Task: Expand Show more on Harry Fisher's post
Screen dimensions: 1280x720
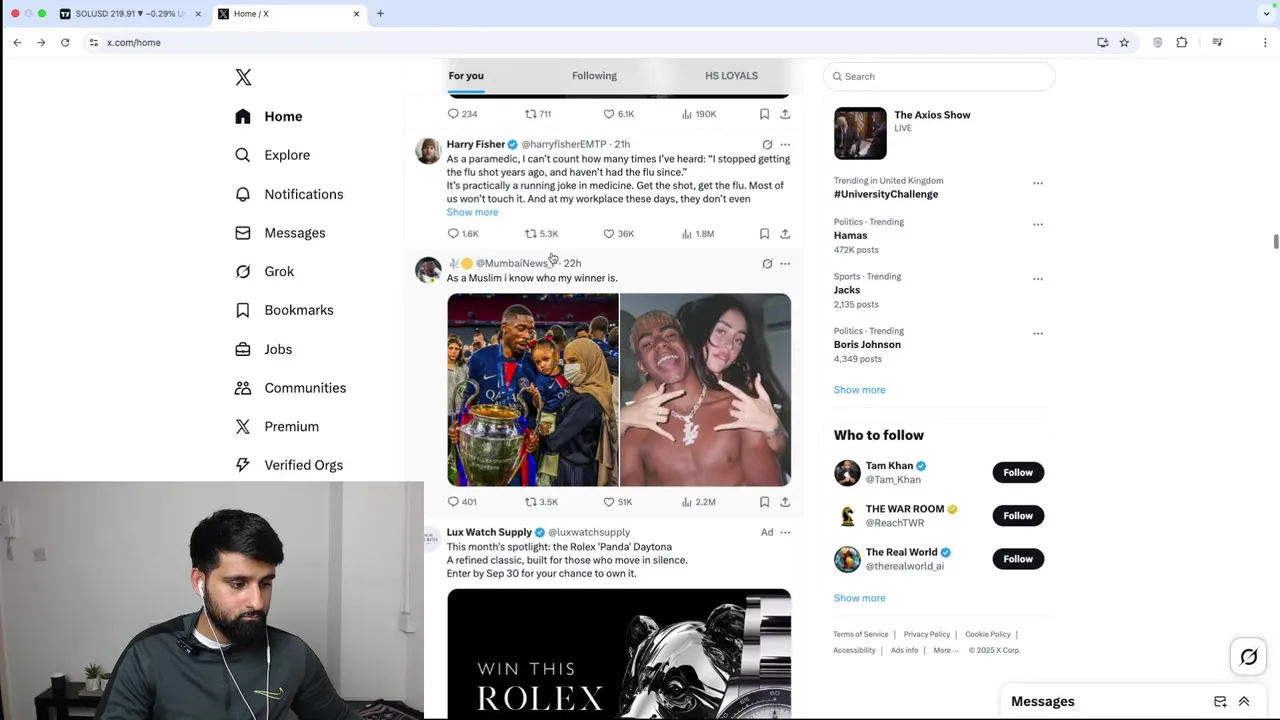Action: click(472, 212)
